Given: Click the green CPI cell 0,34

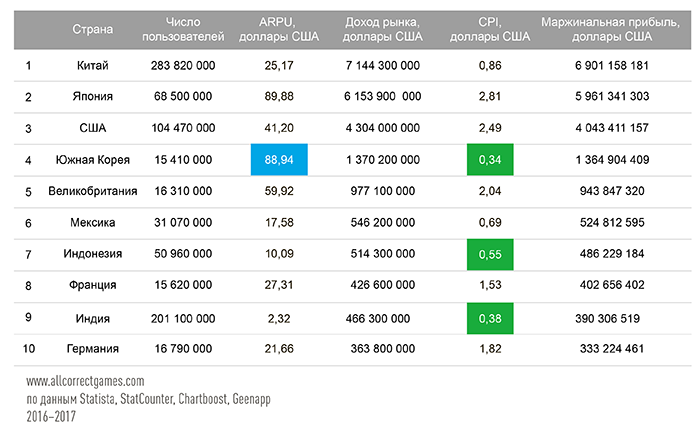Looking at the screenshot, I should click(x=490, y=160).
